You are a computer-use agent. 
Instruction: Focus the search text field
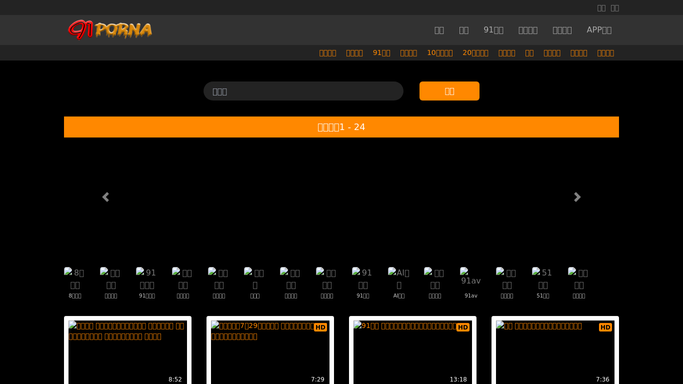coord(303,91)
